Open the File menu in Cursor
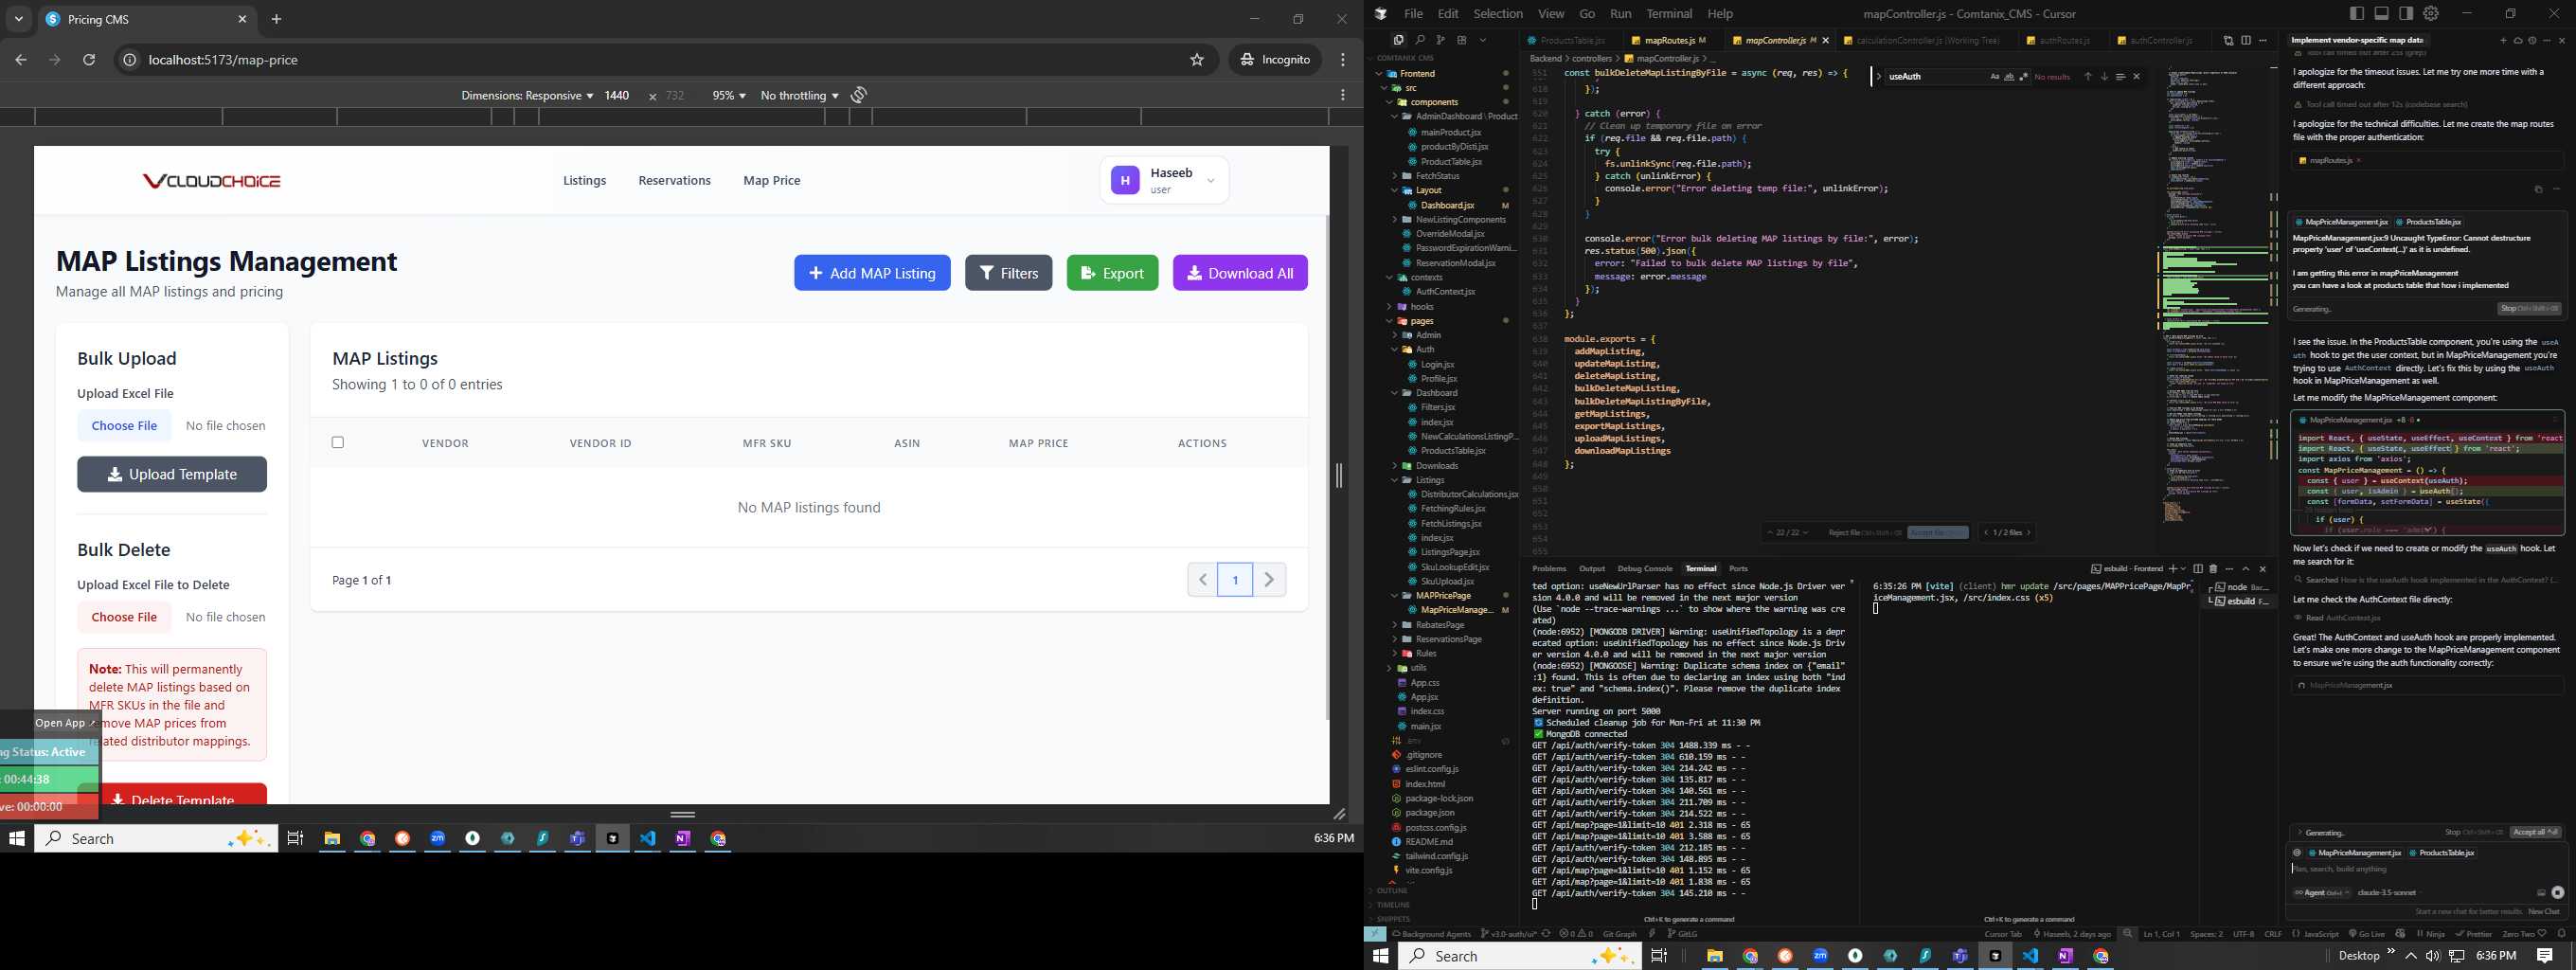The height and width of the screenshot is (970, 2576). pos(1413,14)
